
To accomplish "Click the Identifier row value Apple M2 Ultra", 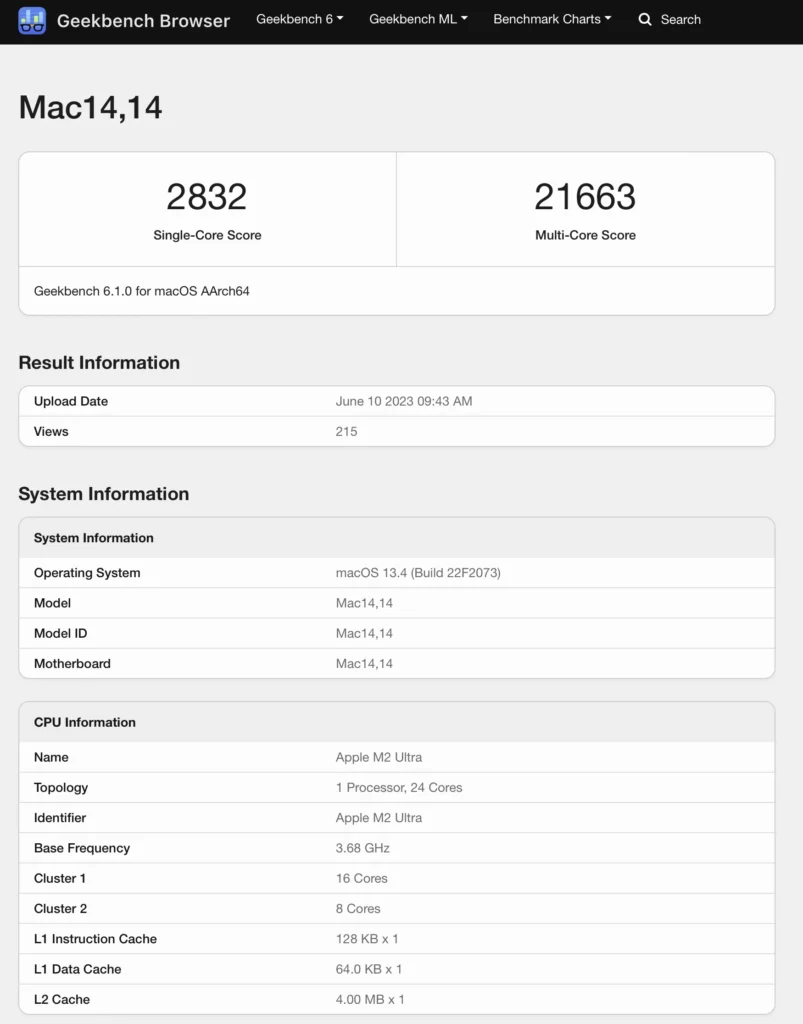I will (x=379, y=818).
